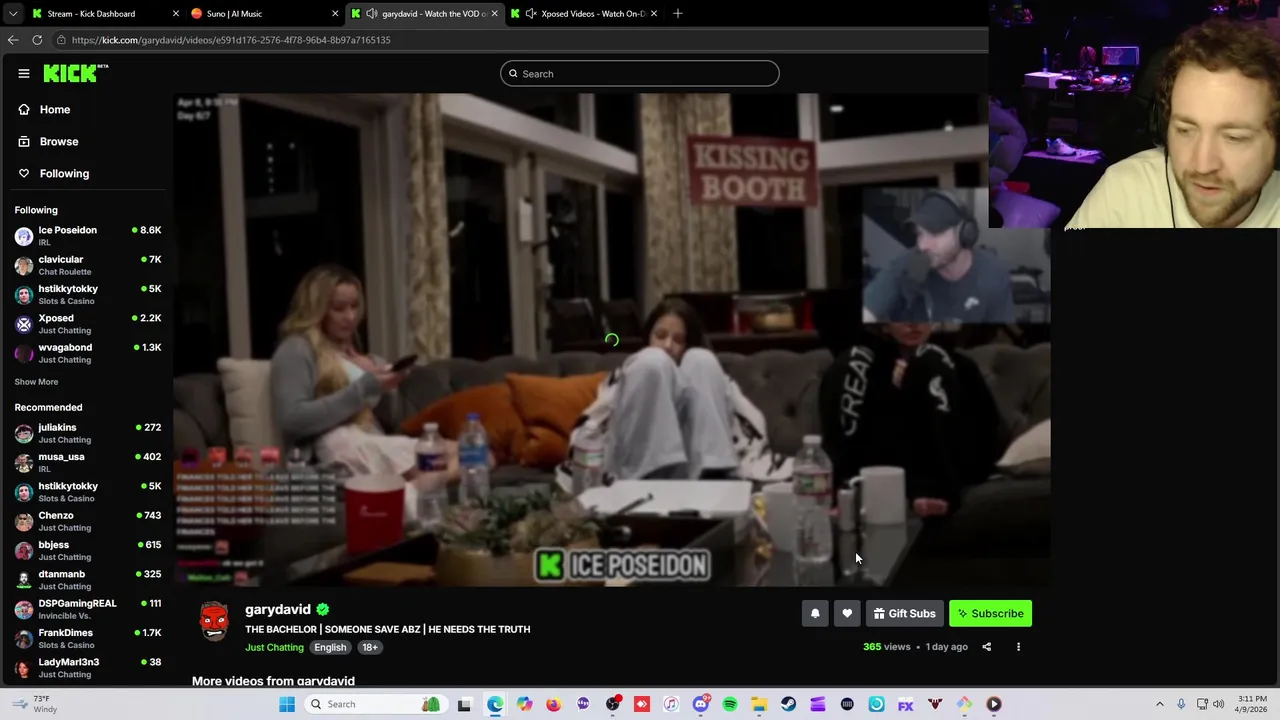The image size is (1280, 720).
Task: Click the system tray microphone icon
Action: click(1181, 704)
